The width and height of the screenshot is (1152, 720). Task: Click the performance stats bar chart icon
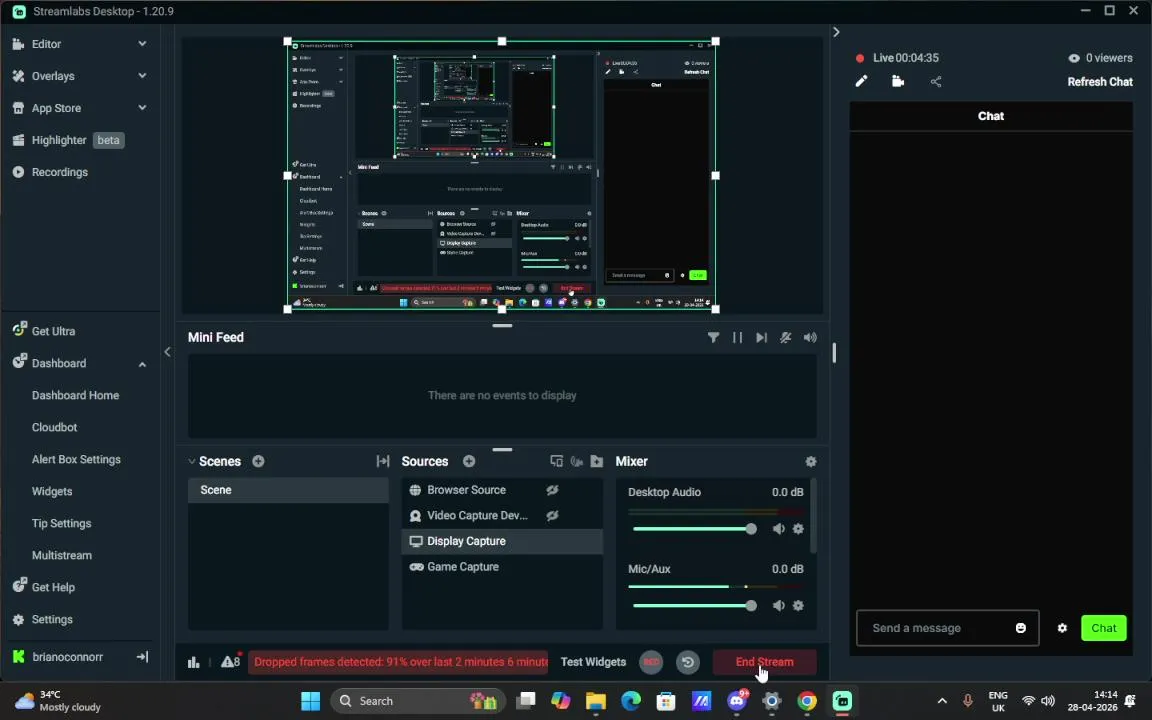coord(193,662)
